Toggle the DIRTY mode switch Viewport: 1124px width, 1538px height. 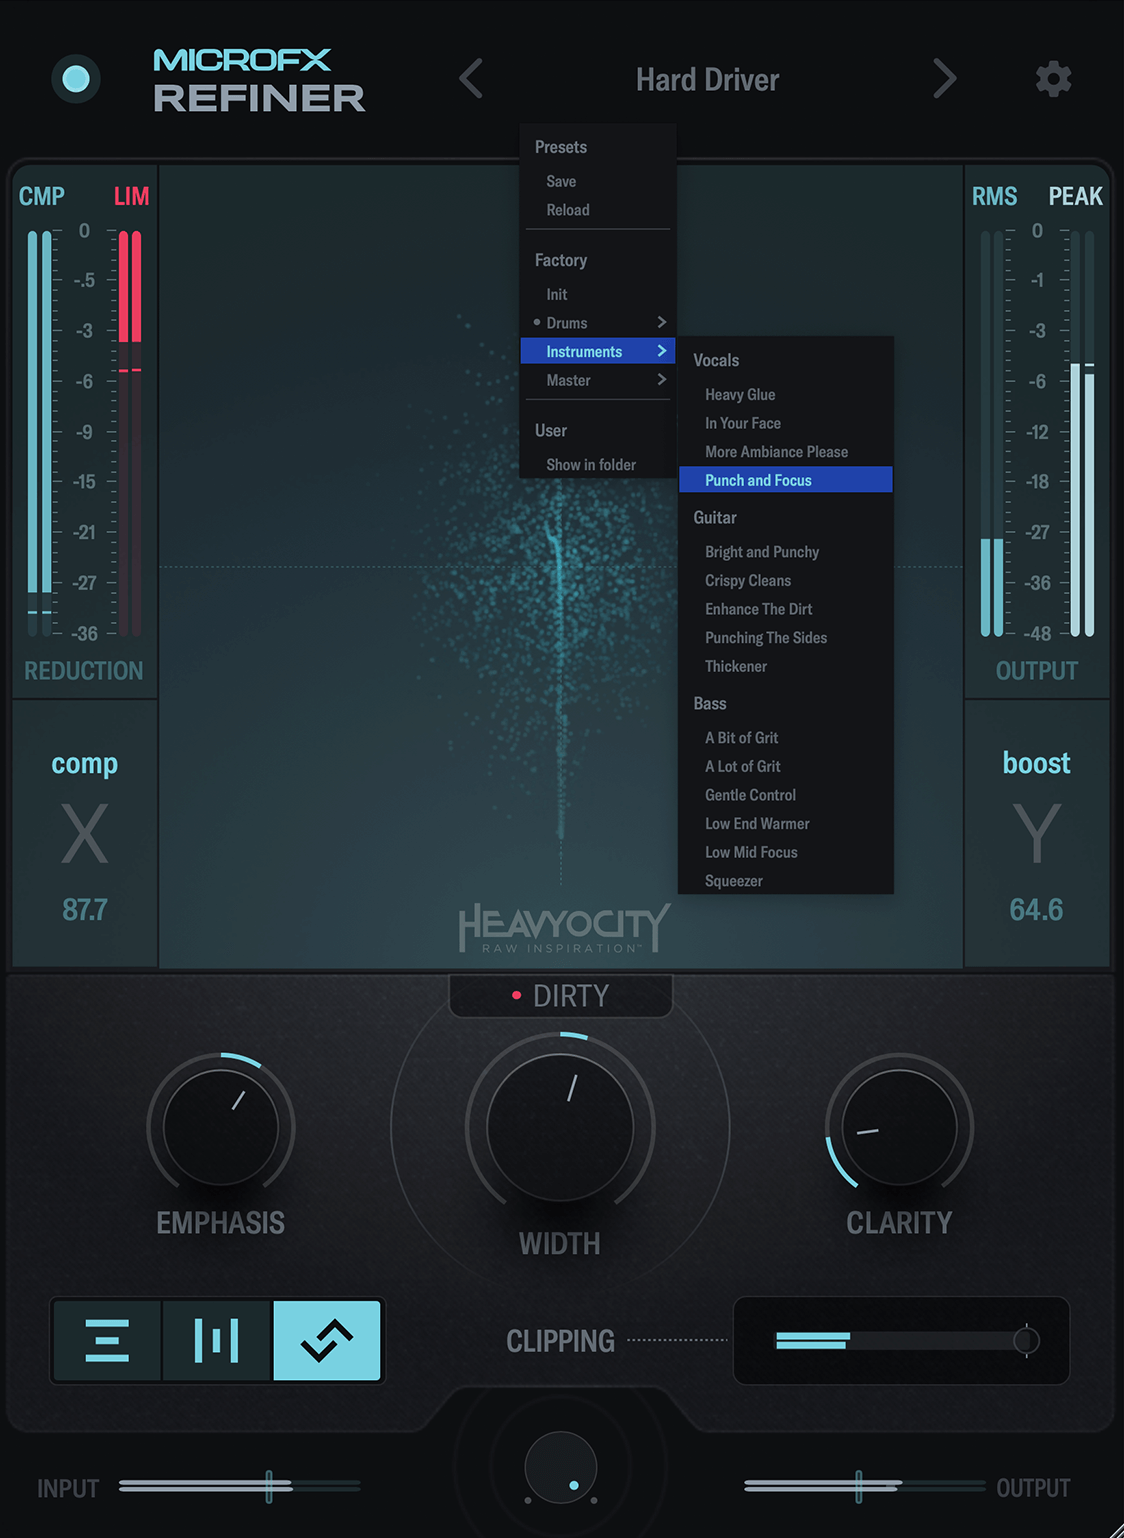(560, 996)
